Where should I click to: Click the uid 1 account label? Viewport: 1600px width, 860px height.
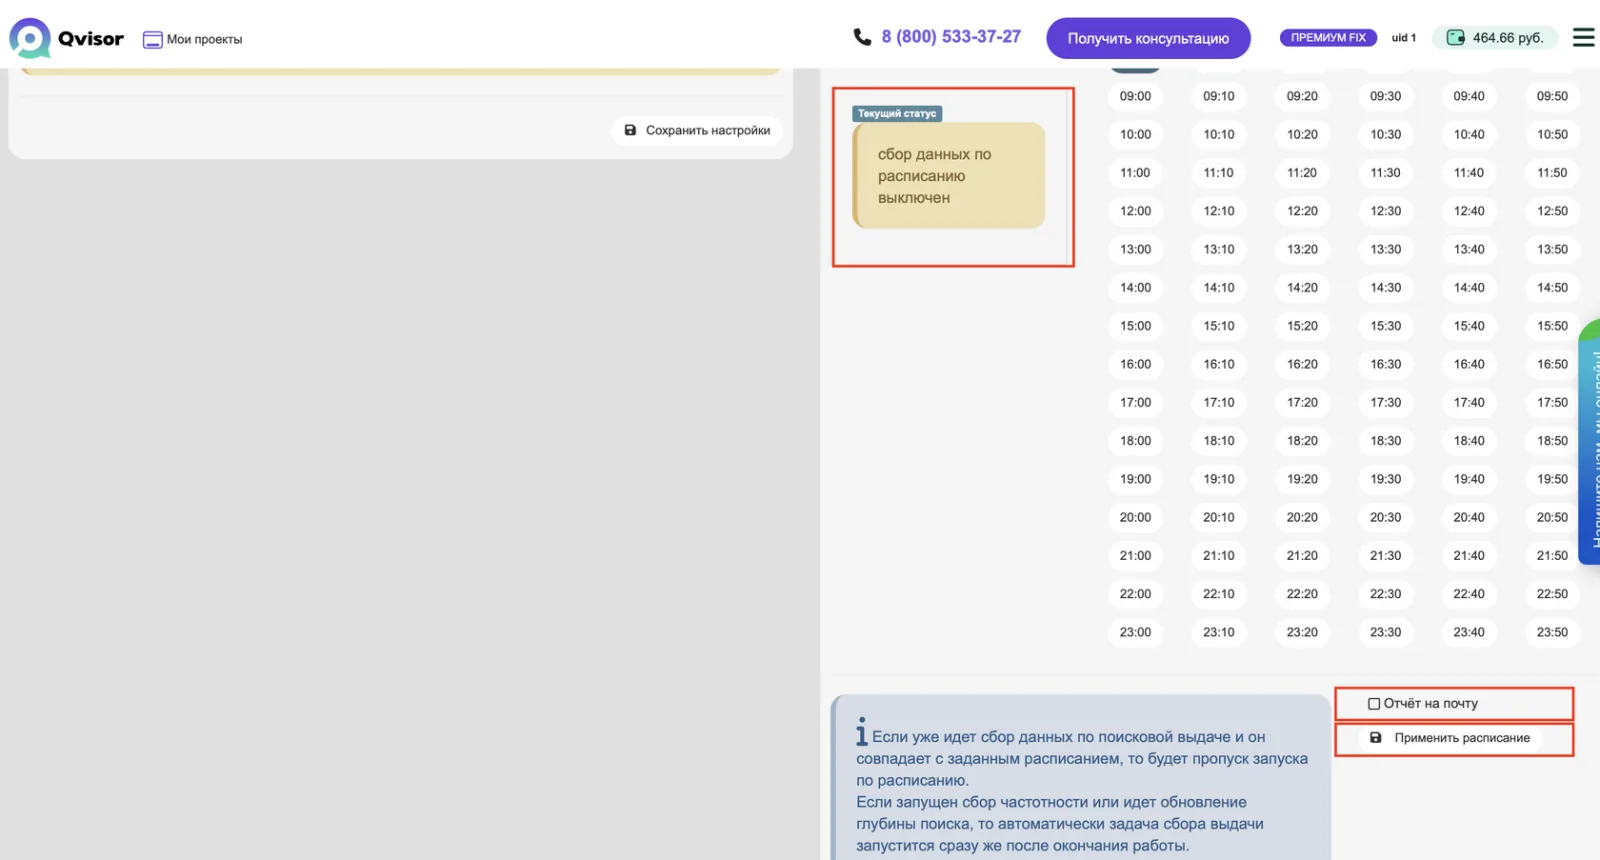[x=1404, y=38]
